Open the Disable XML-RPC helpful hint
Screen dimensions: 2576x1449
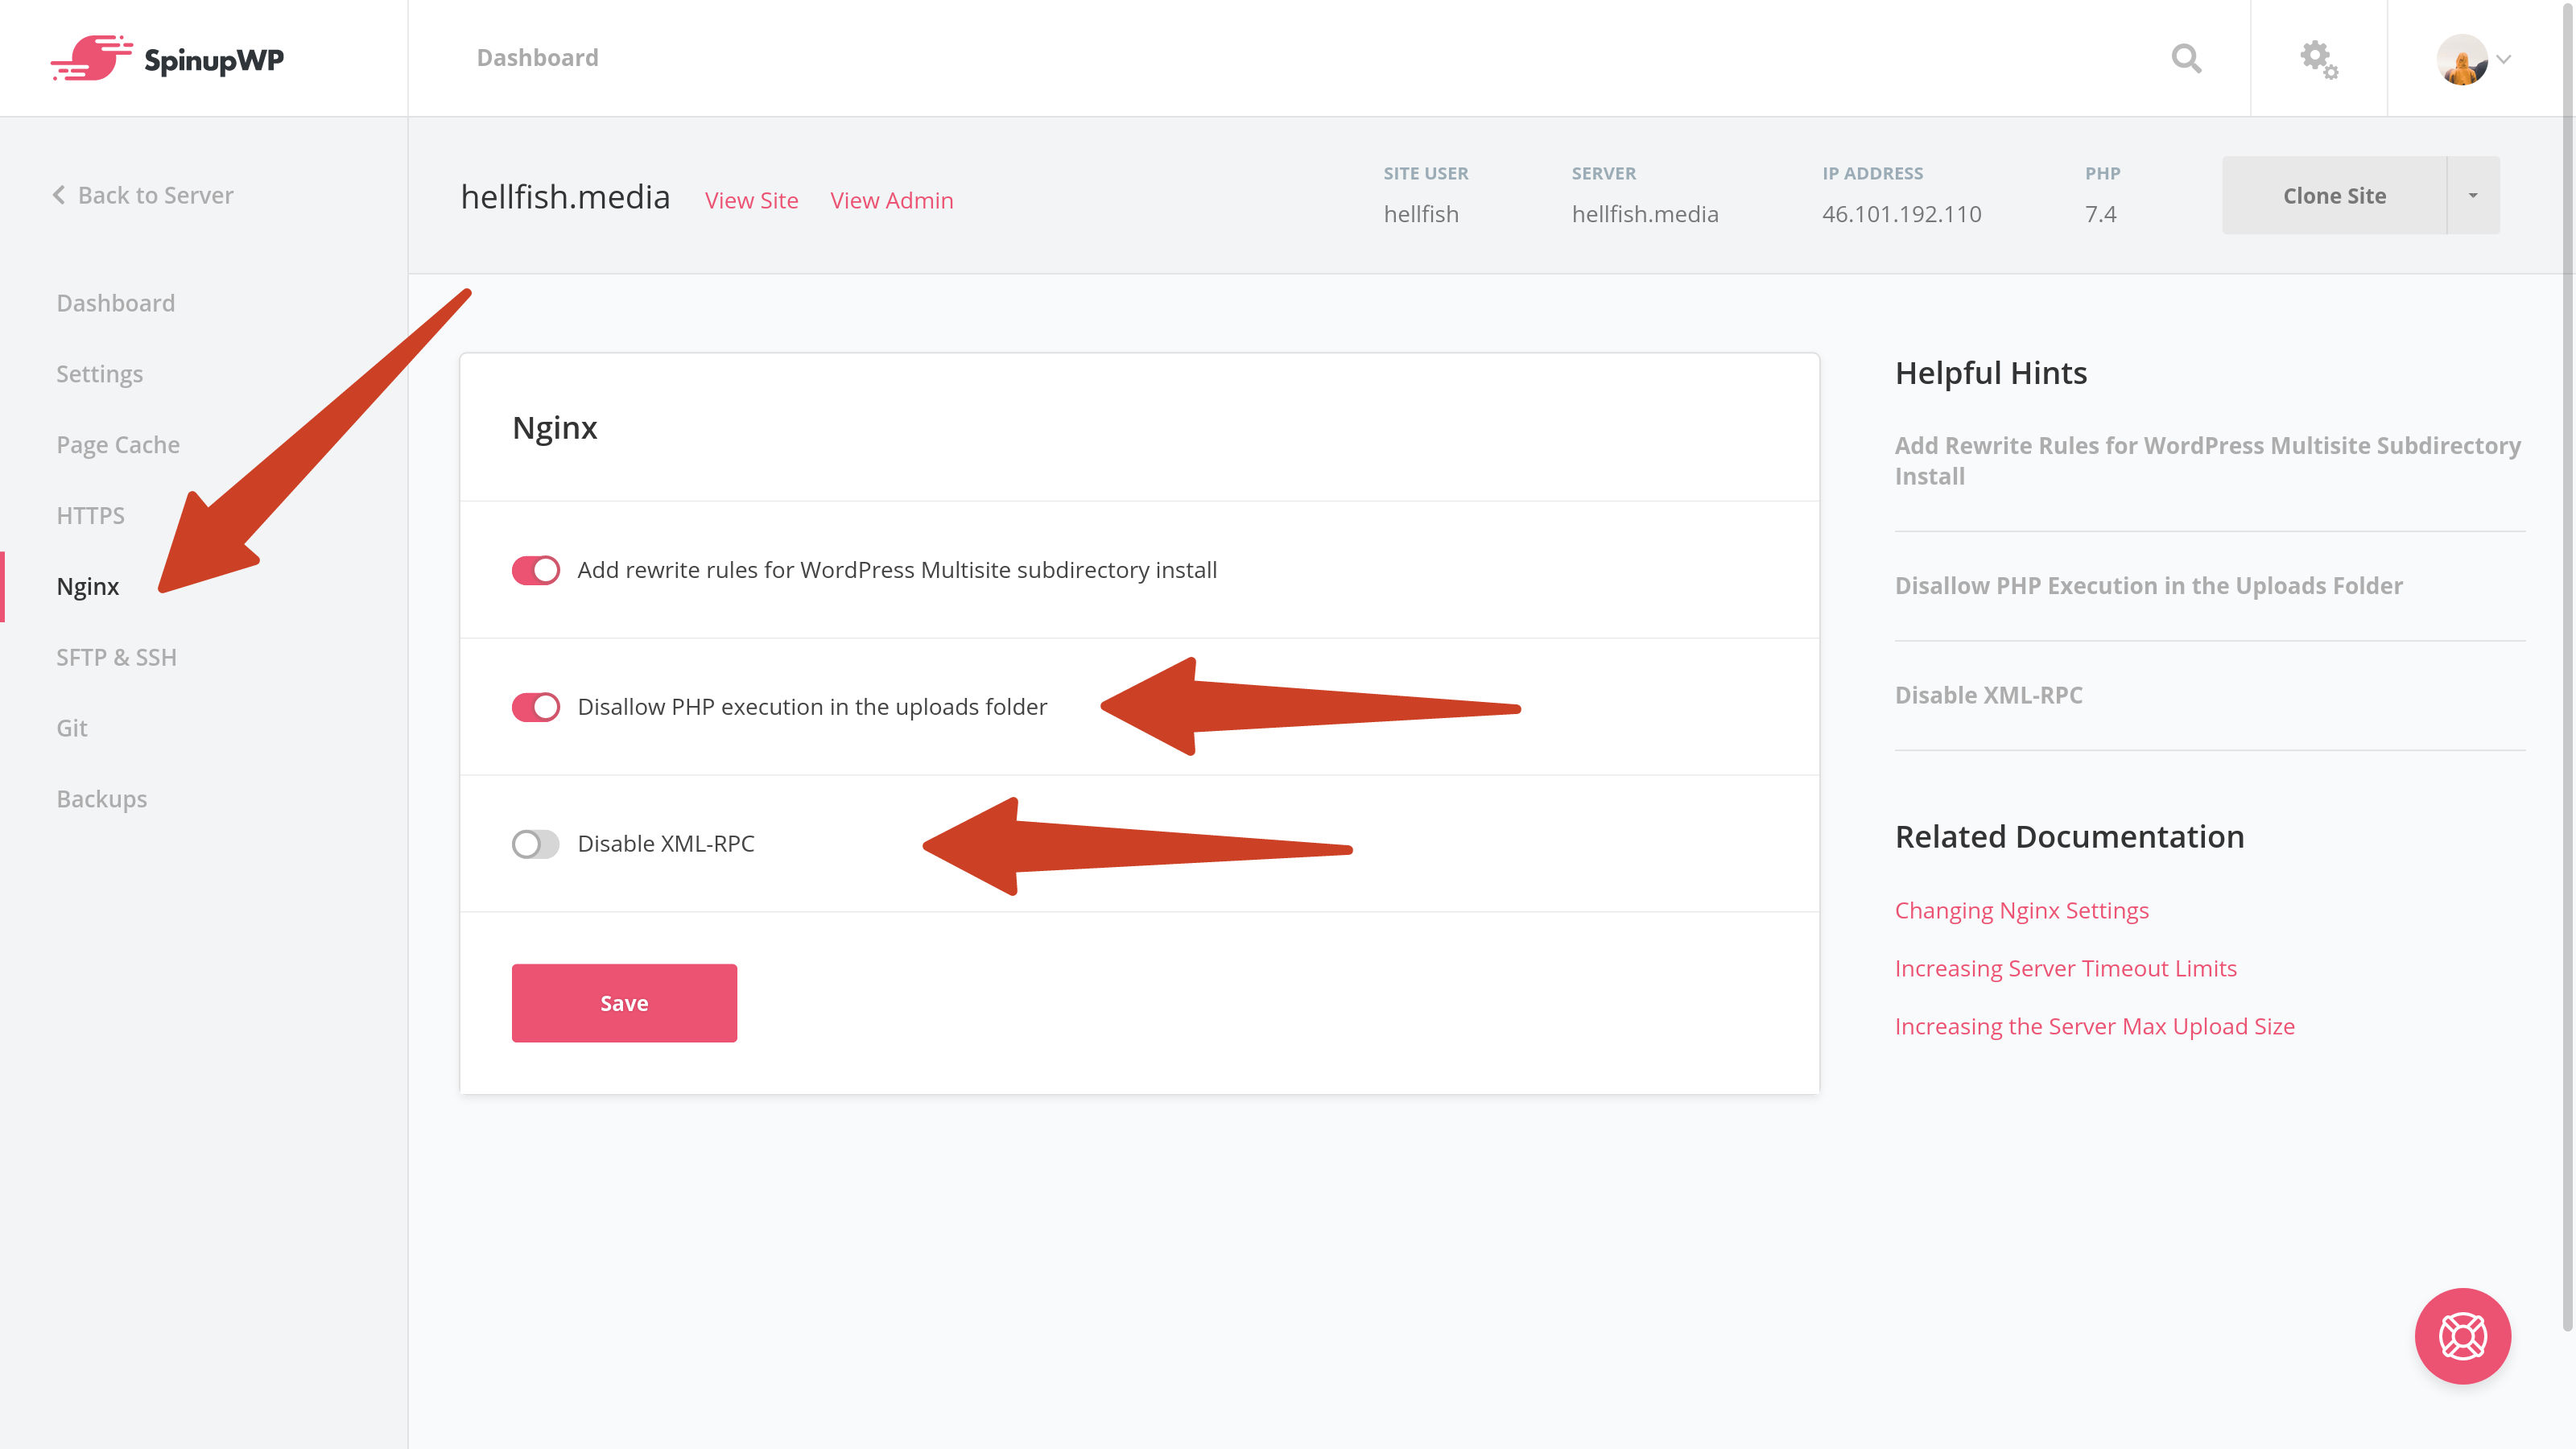click(1988, 695)
